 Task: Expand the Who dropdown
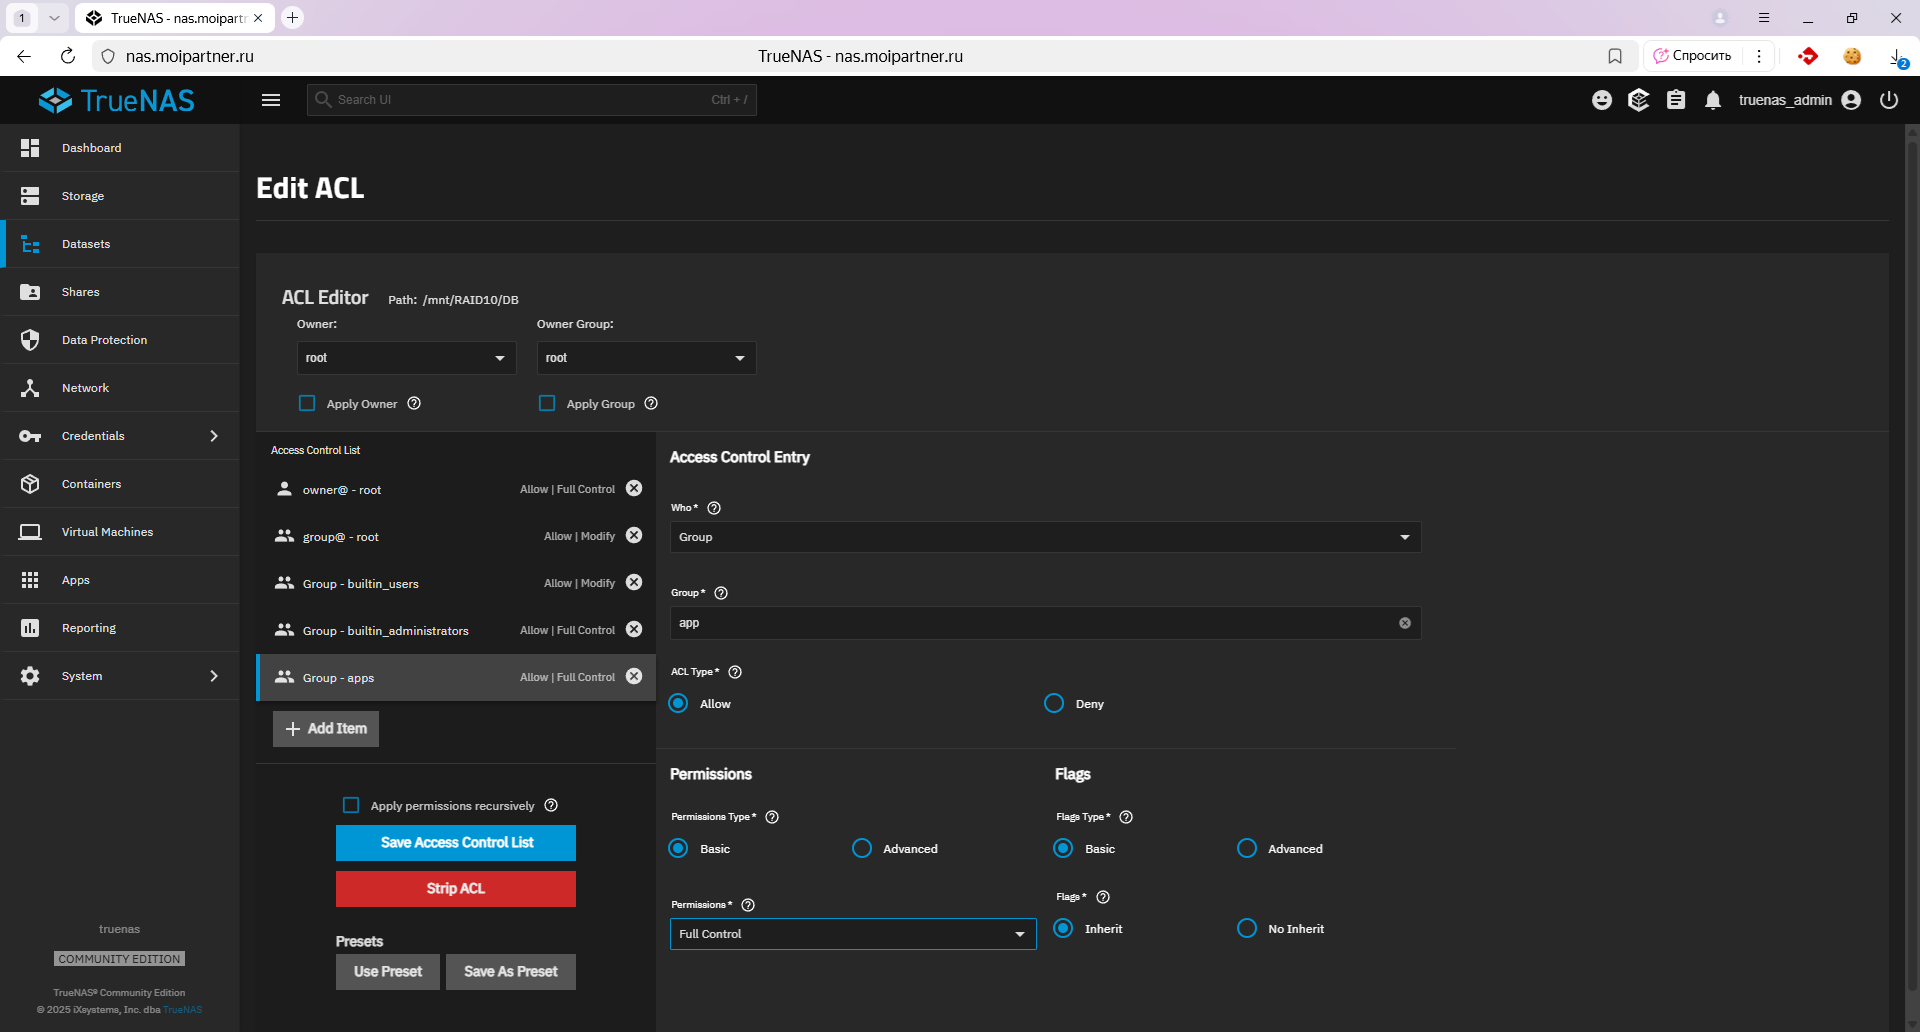1045,538
